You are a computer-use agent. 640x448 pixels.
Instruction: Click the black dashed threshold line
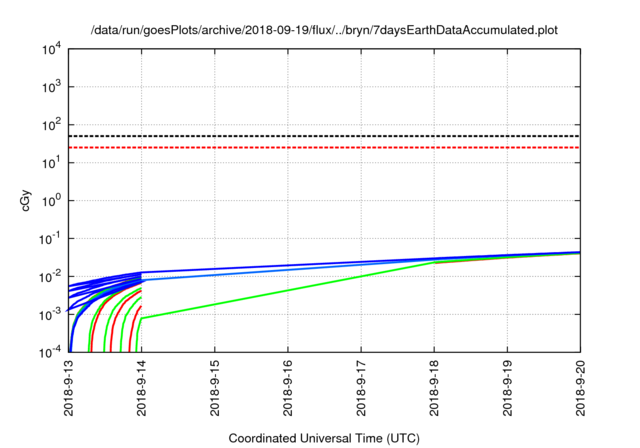point(324,136)
